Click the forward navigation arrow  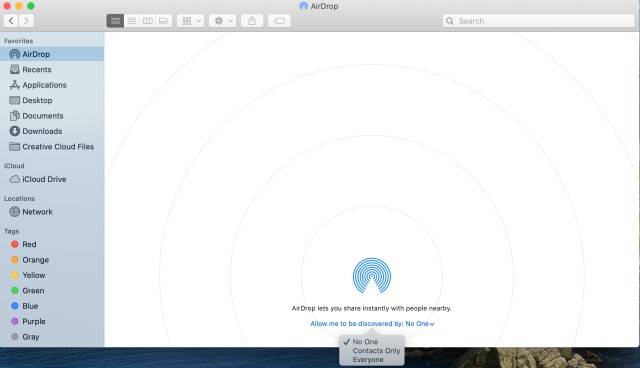tap(27, 21)
